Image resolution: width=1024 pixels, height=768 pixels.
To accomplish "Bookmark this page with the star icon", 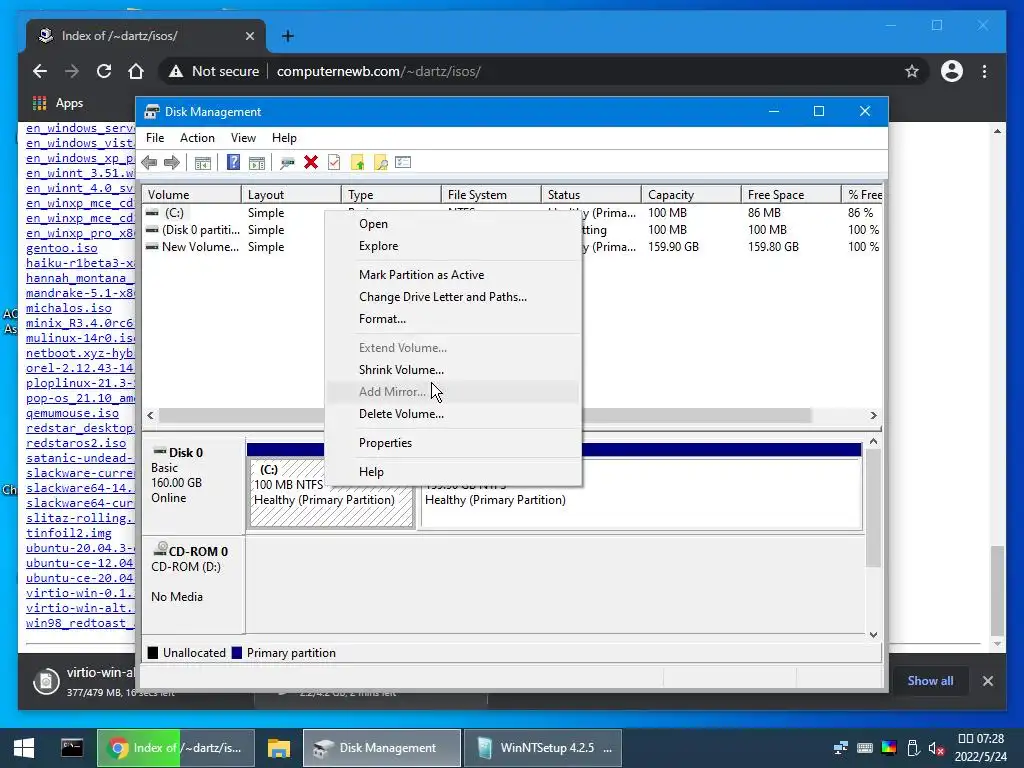I will click(912, 71).
